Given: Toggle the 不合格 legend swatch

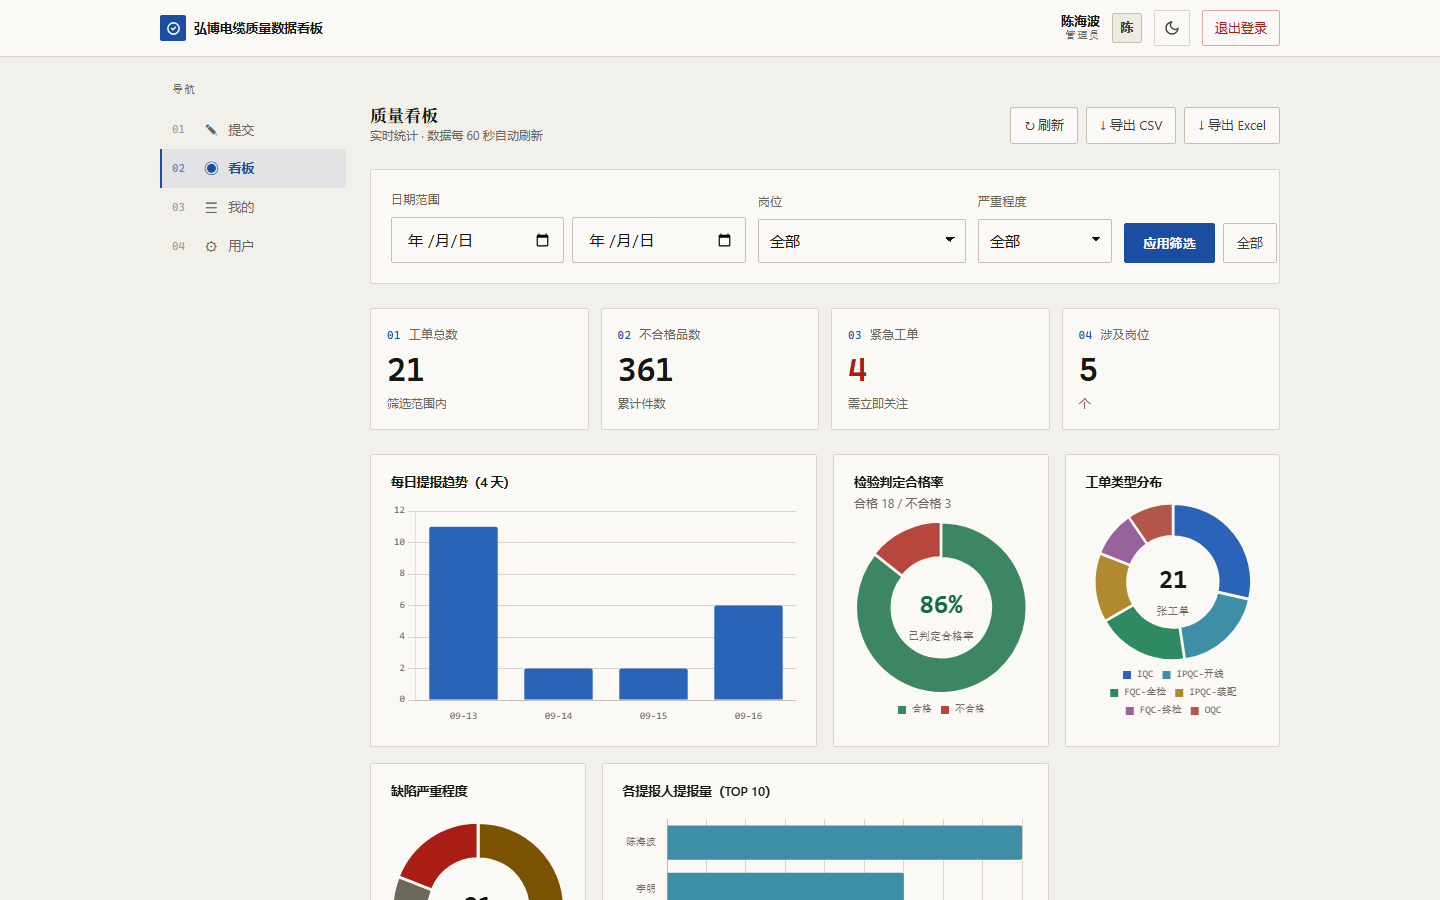Looking at the screenshot, I should pos(945,709).
